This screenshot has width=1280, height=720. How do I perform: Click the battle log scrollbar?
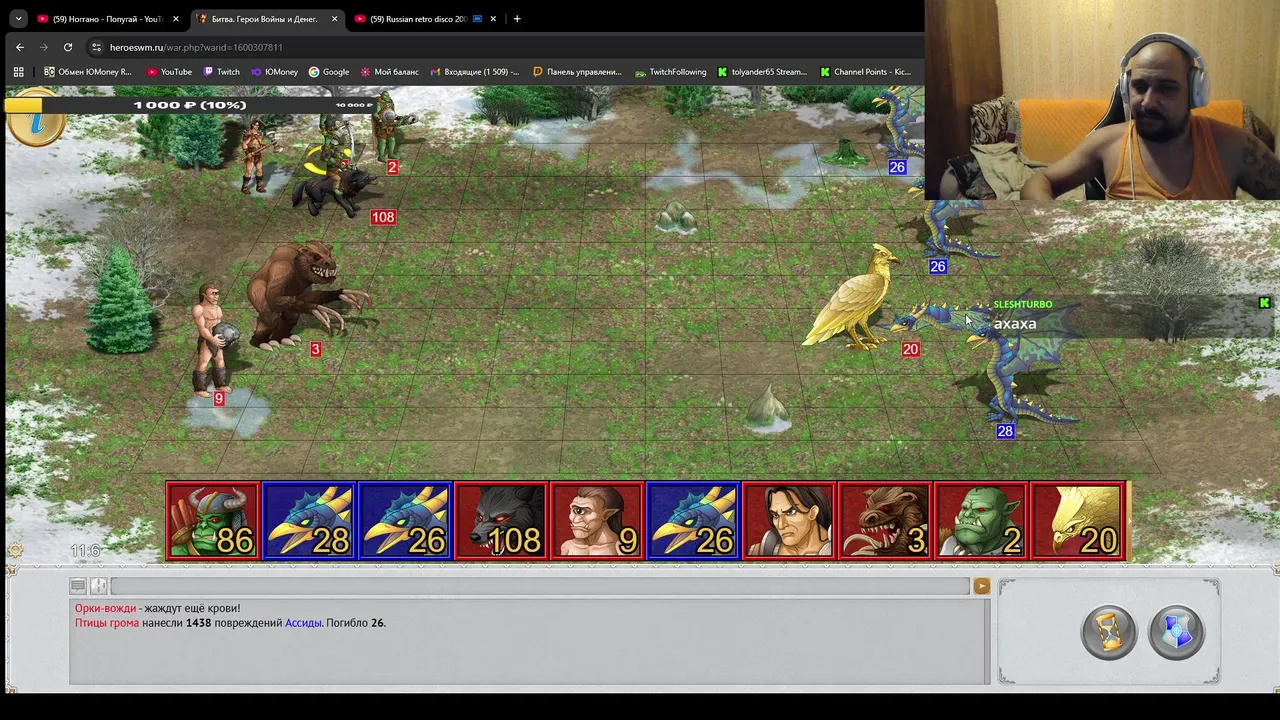(x=987, y=642)
